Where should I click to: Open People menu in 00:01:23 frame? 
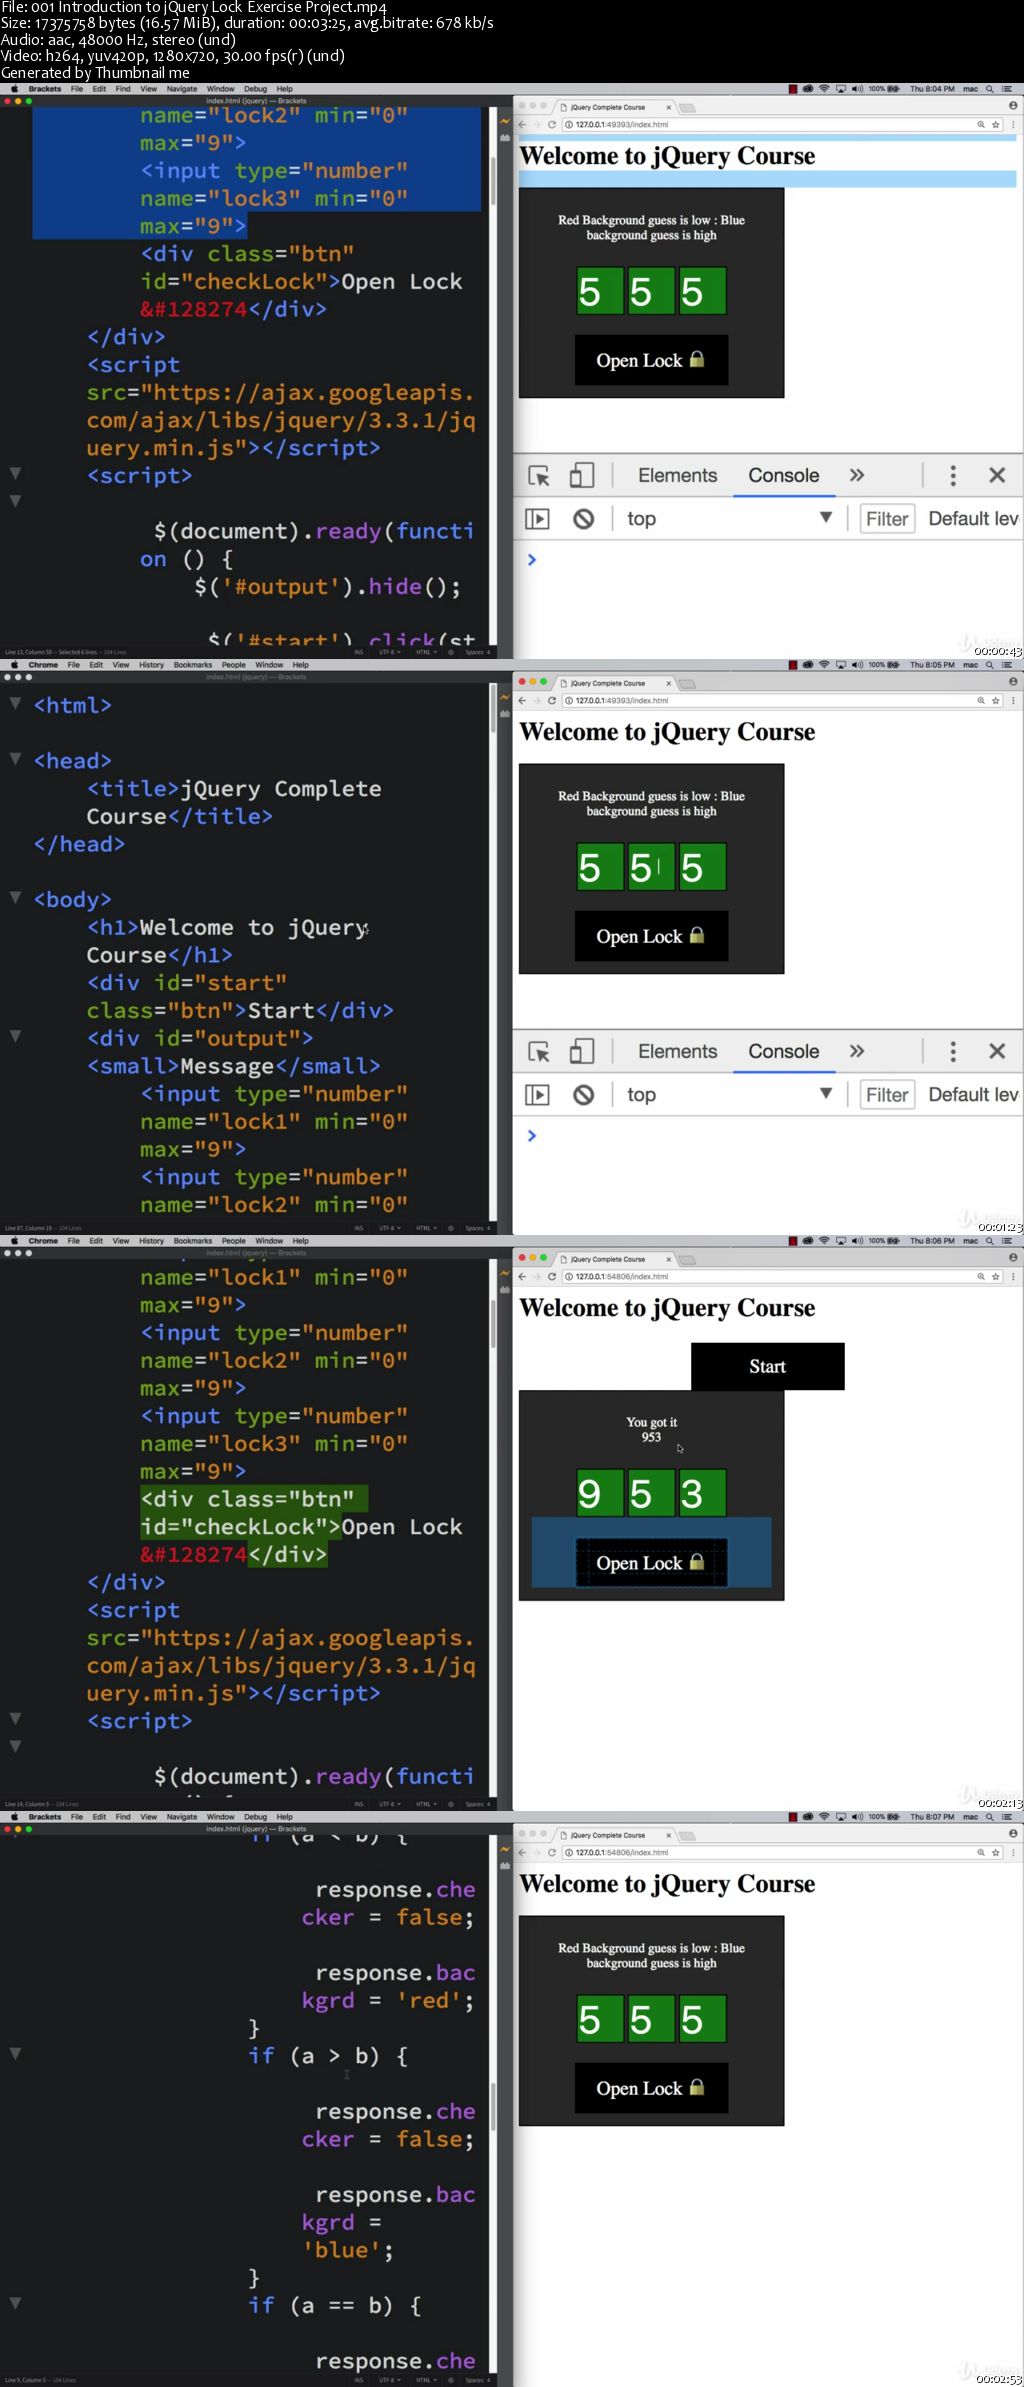[233, 665]
